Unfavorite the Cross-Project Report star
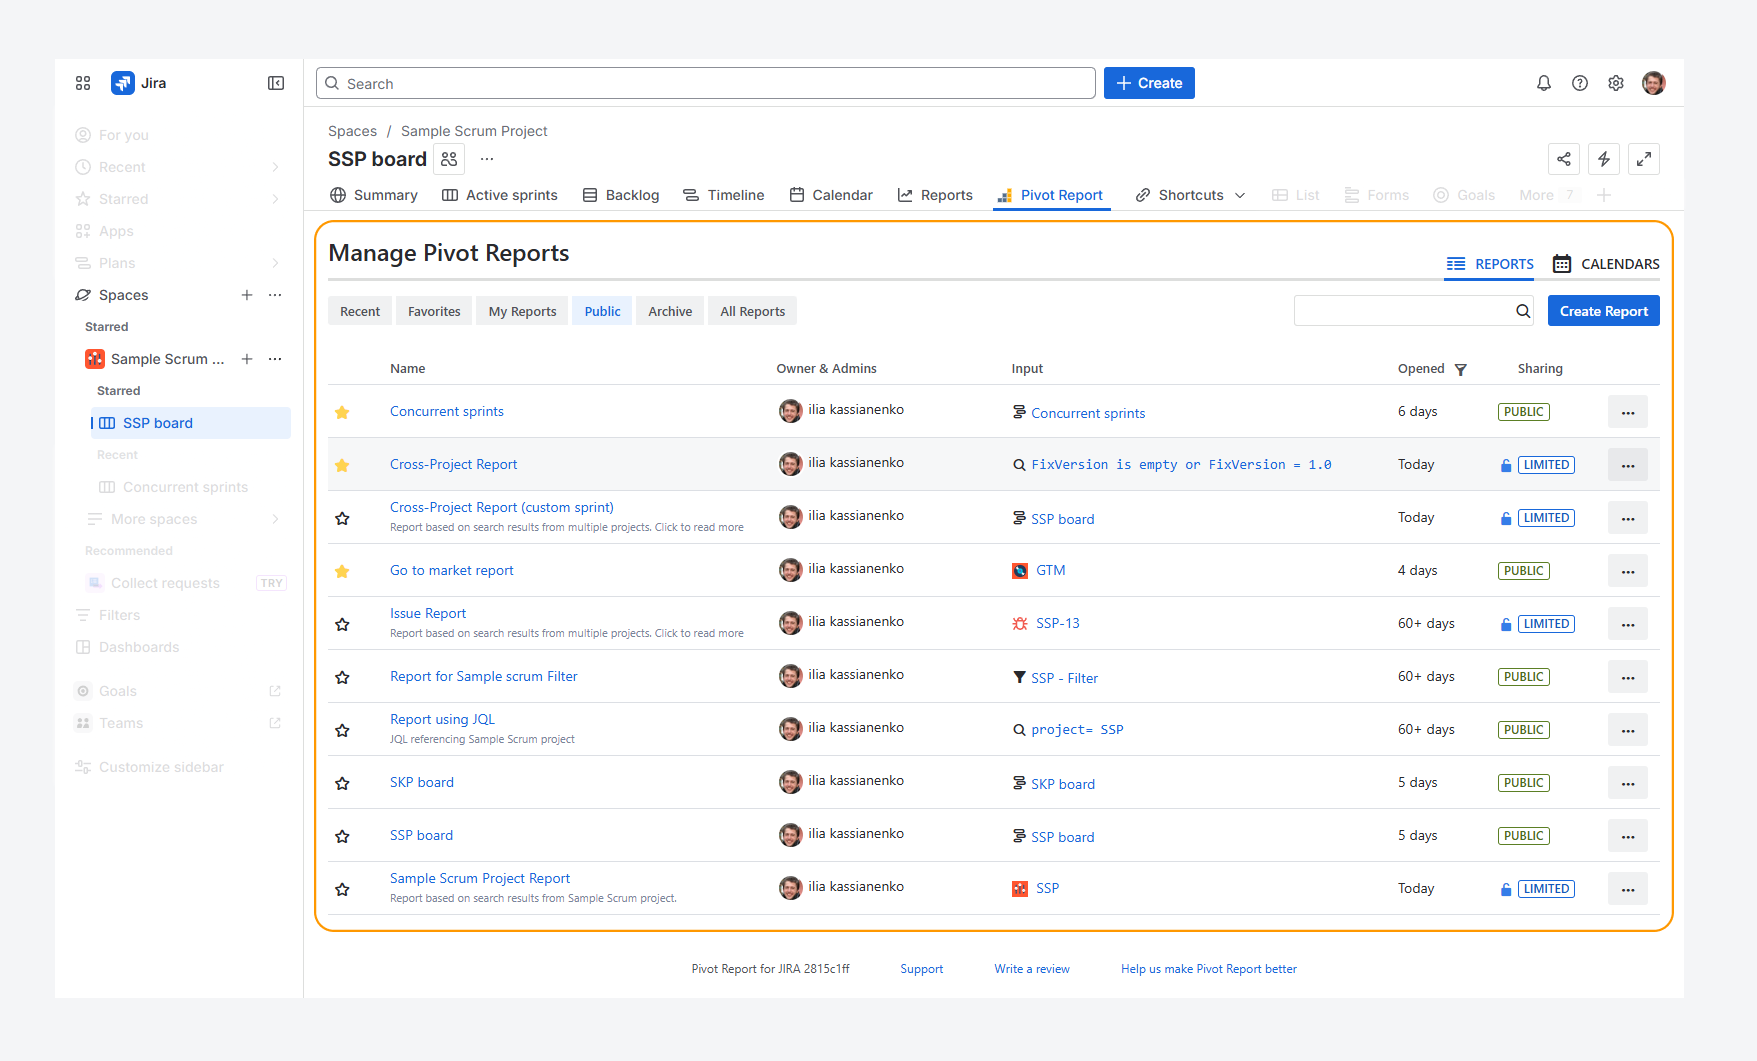The height and width of the screenshot is (1061, 1757). [x=342, y=465]
